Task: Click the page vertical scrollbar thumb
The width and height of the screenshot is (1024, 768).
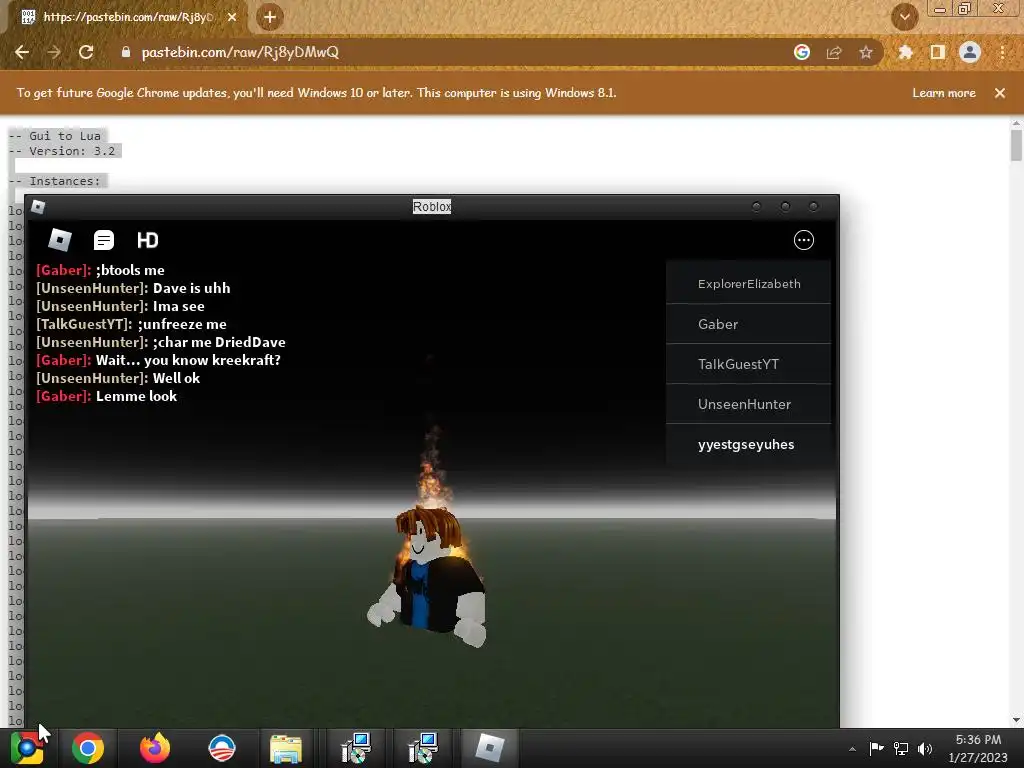Action: pos(1016,145)
